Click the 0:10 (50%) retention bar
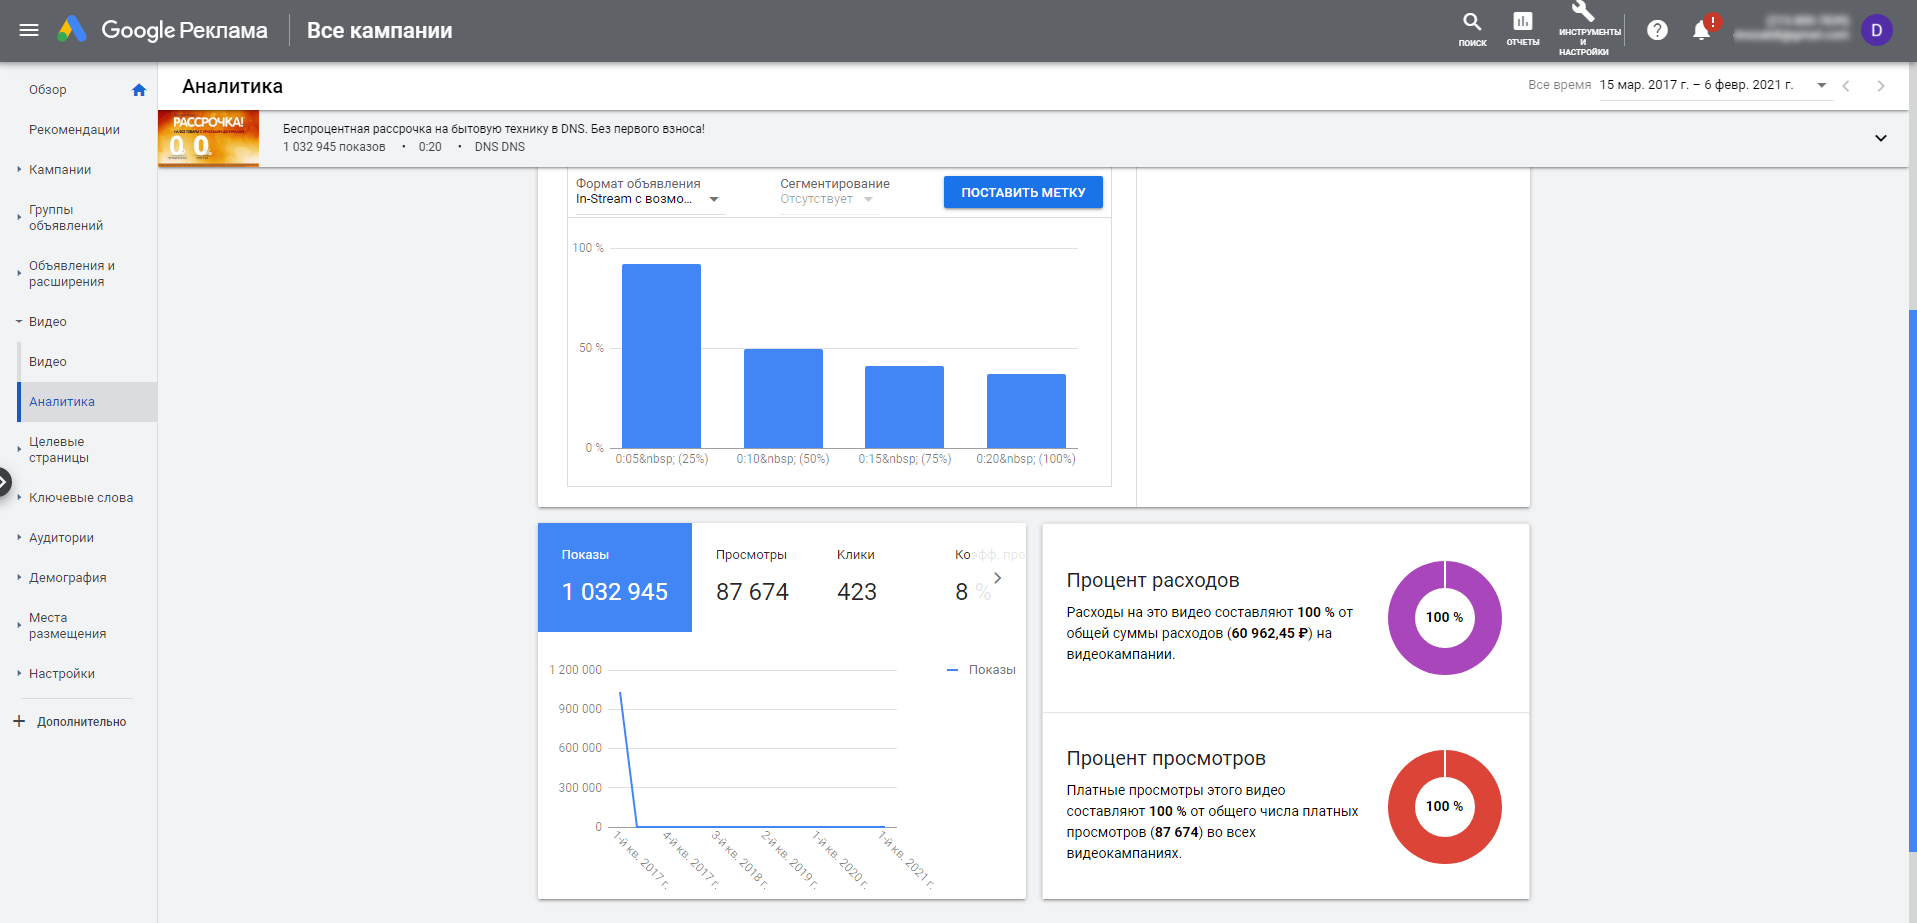1917x923 pixels. pos(783,398)
